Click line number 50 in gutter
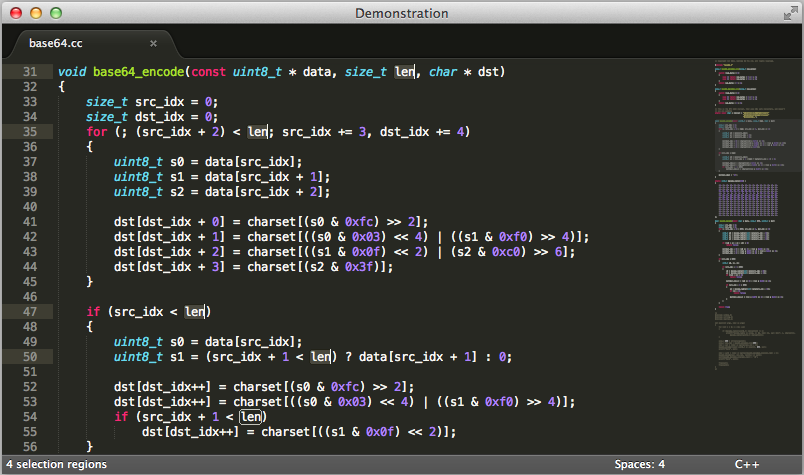The width and height of the screenshot is (804, 475). click(30, 357)
